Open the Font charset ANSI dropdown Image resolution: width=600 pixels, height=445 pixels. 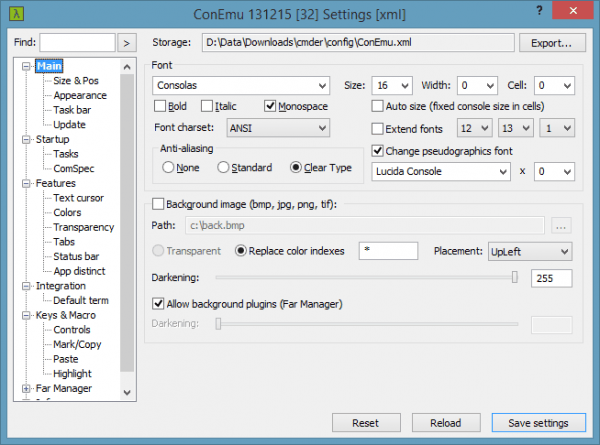277,128
